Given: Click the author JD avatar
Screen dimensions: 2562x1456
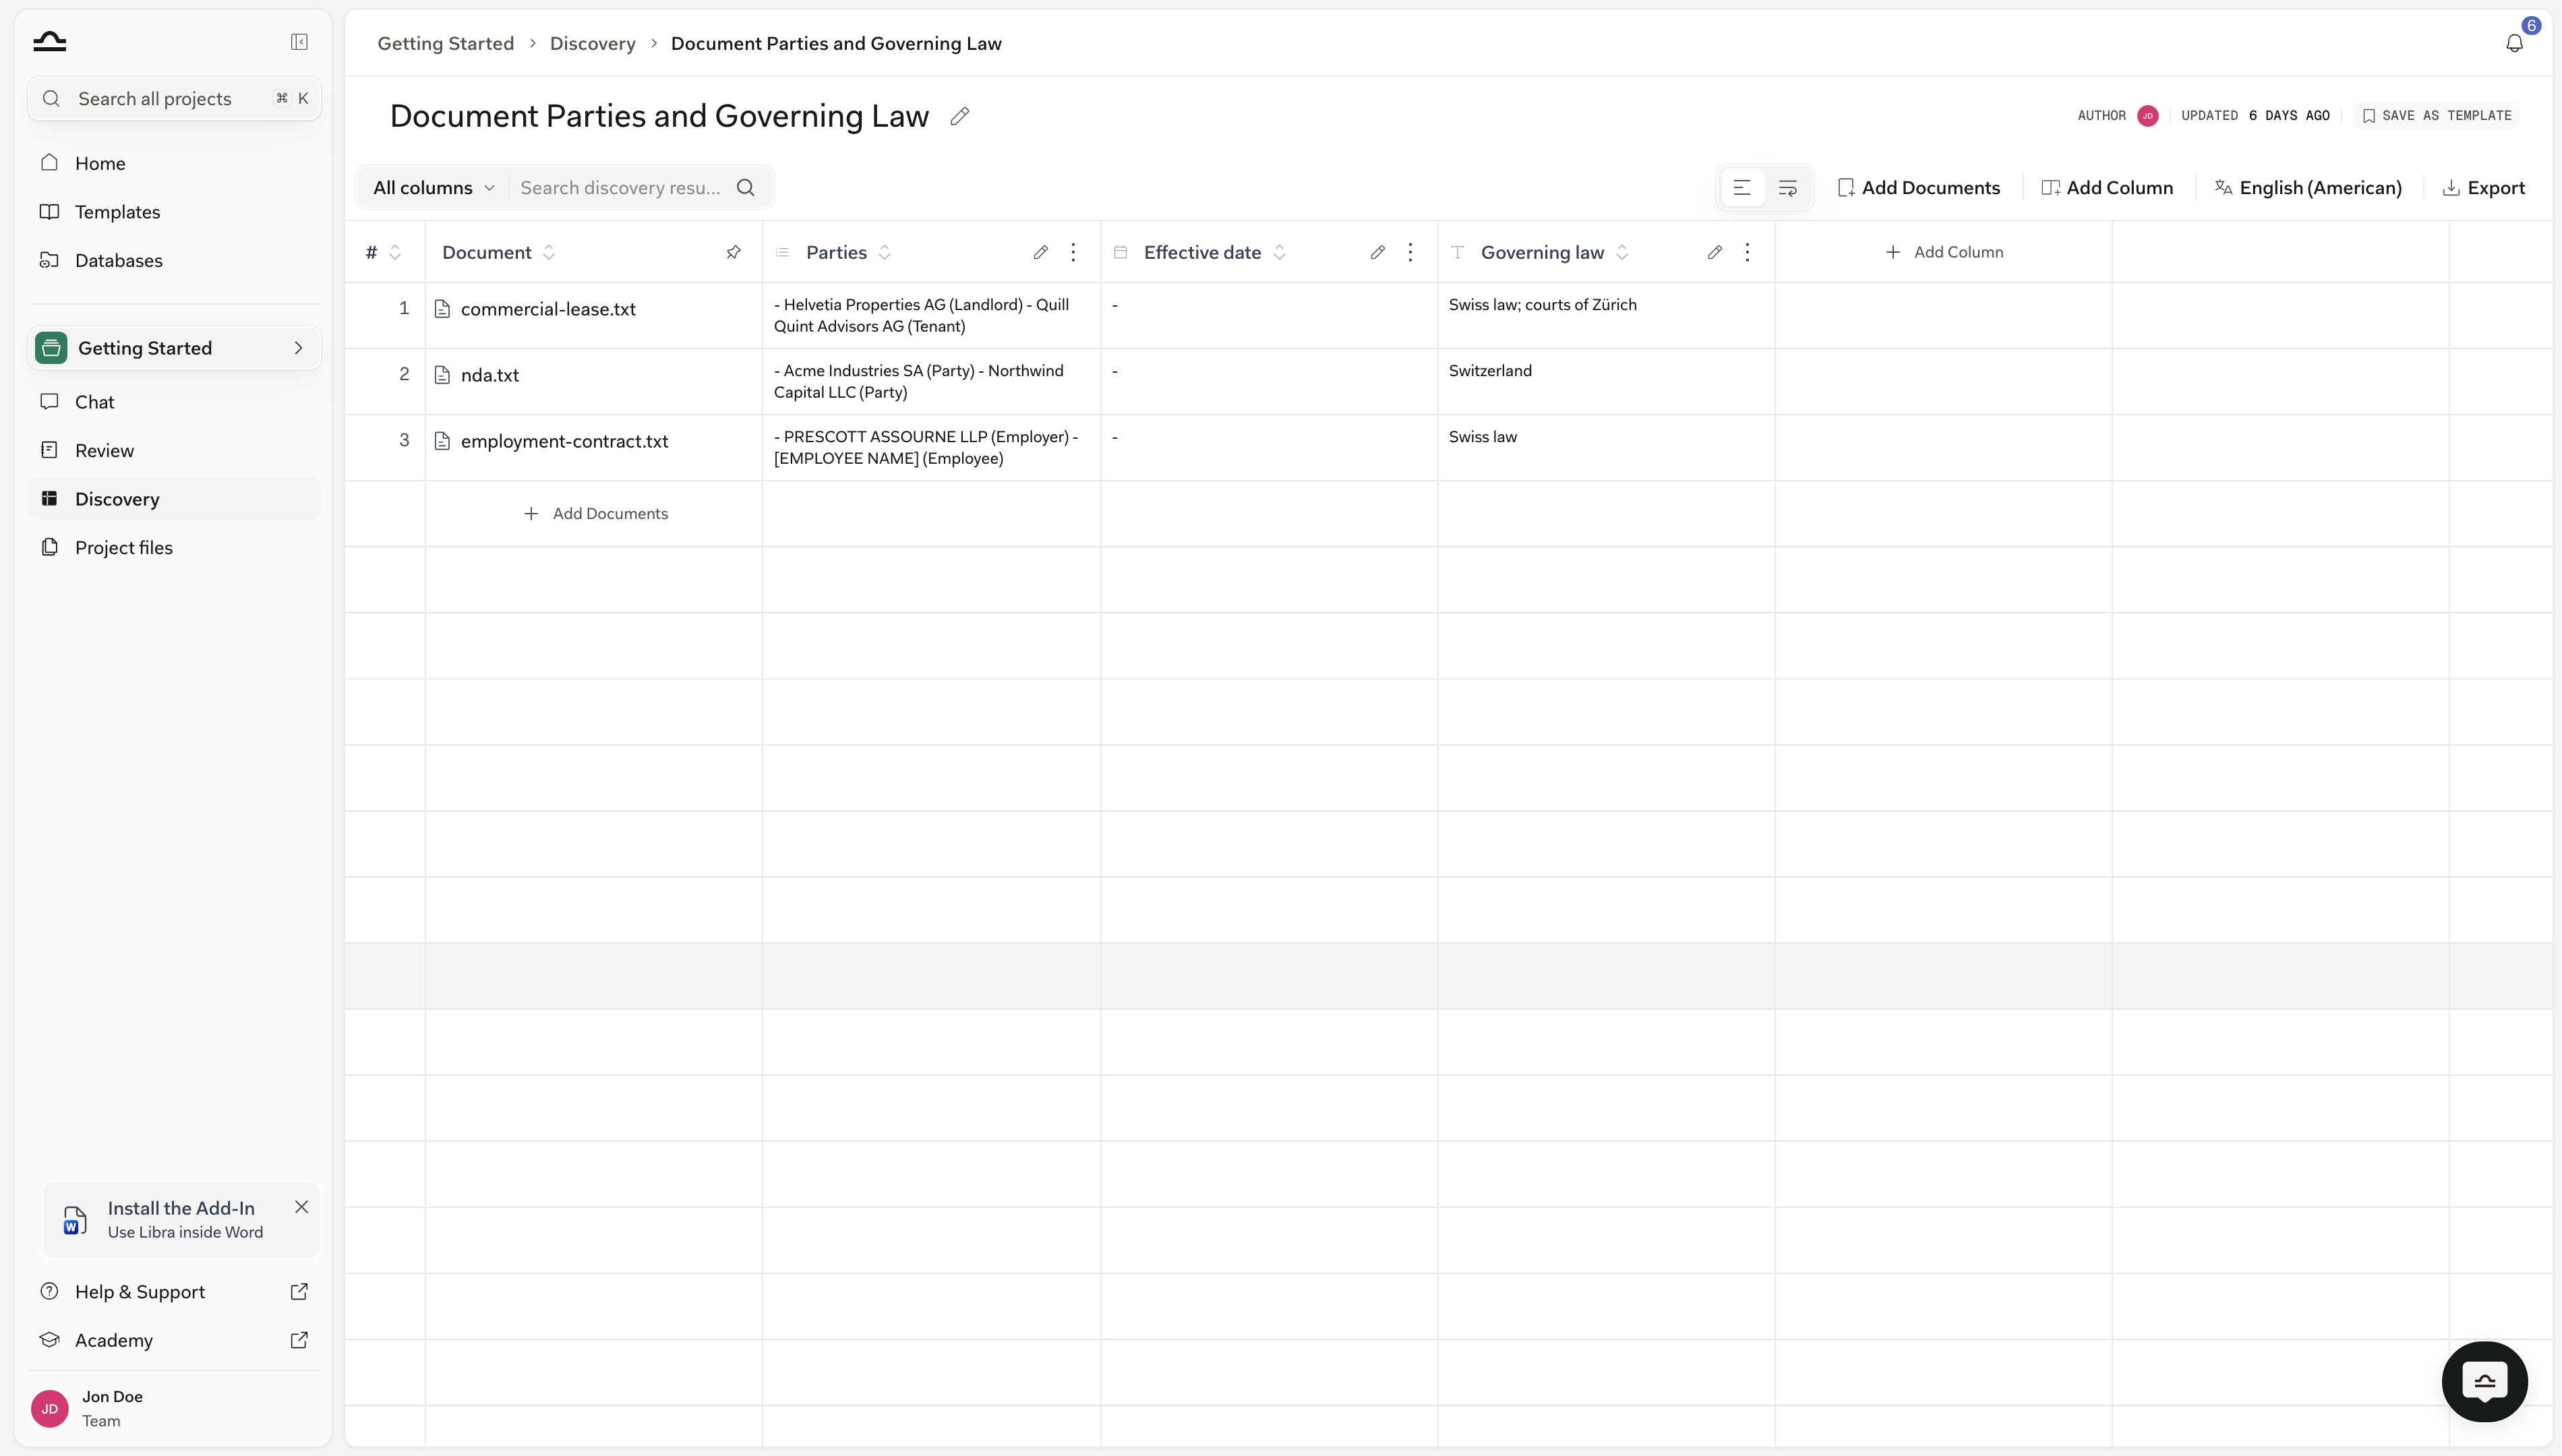Looking at the screenshot, I should pyautogui.click(x=2148, y=116).
